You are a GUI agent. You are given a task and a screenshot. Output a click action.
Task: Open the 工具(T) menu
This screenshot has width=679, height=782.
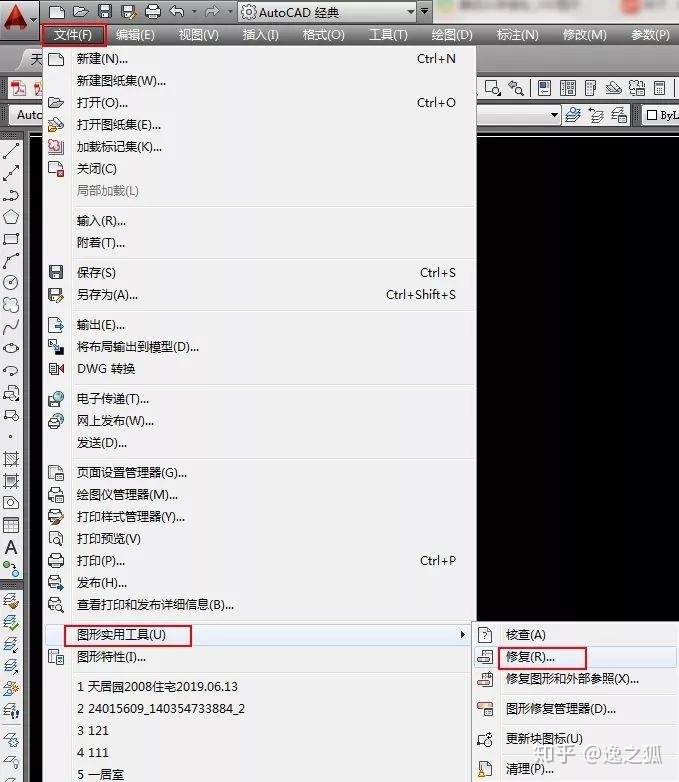[x=388, y=35]
